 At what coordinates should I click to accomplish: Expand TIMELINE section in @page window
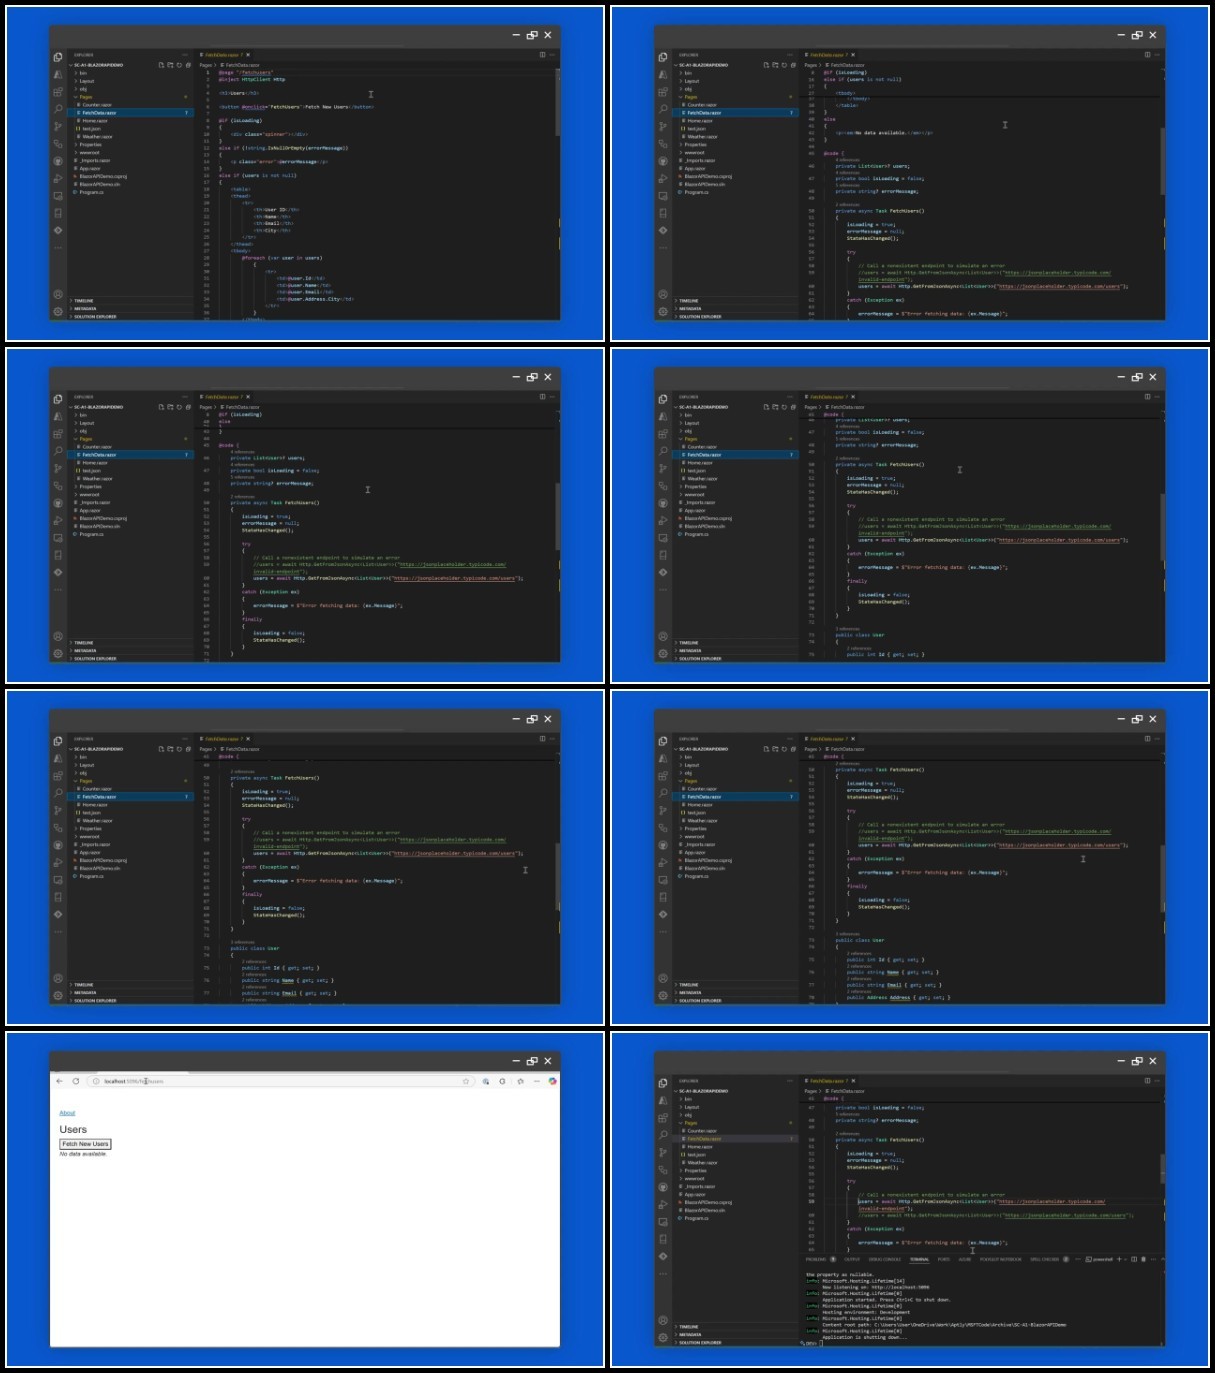point(130,300)
